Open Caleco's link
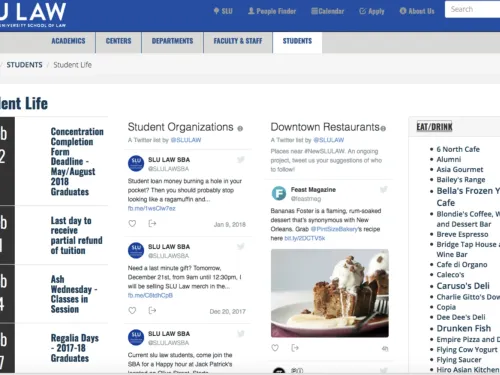The height and width of the screenshot is (375, 500). [x=450, y=275]
